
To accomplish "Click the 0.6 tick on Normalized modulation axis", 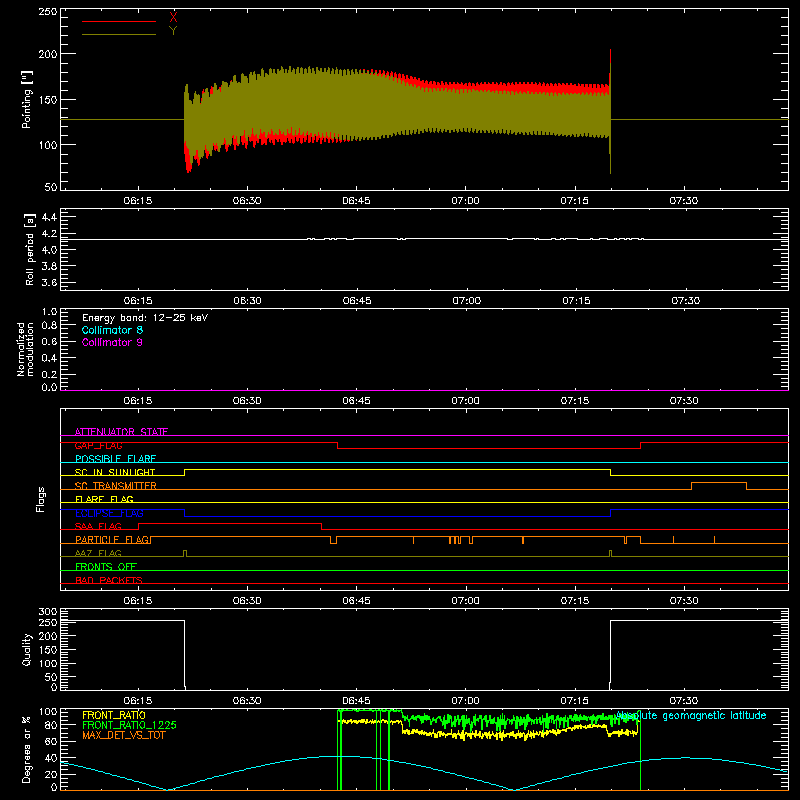I will (x=49, y=341).
